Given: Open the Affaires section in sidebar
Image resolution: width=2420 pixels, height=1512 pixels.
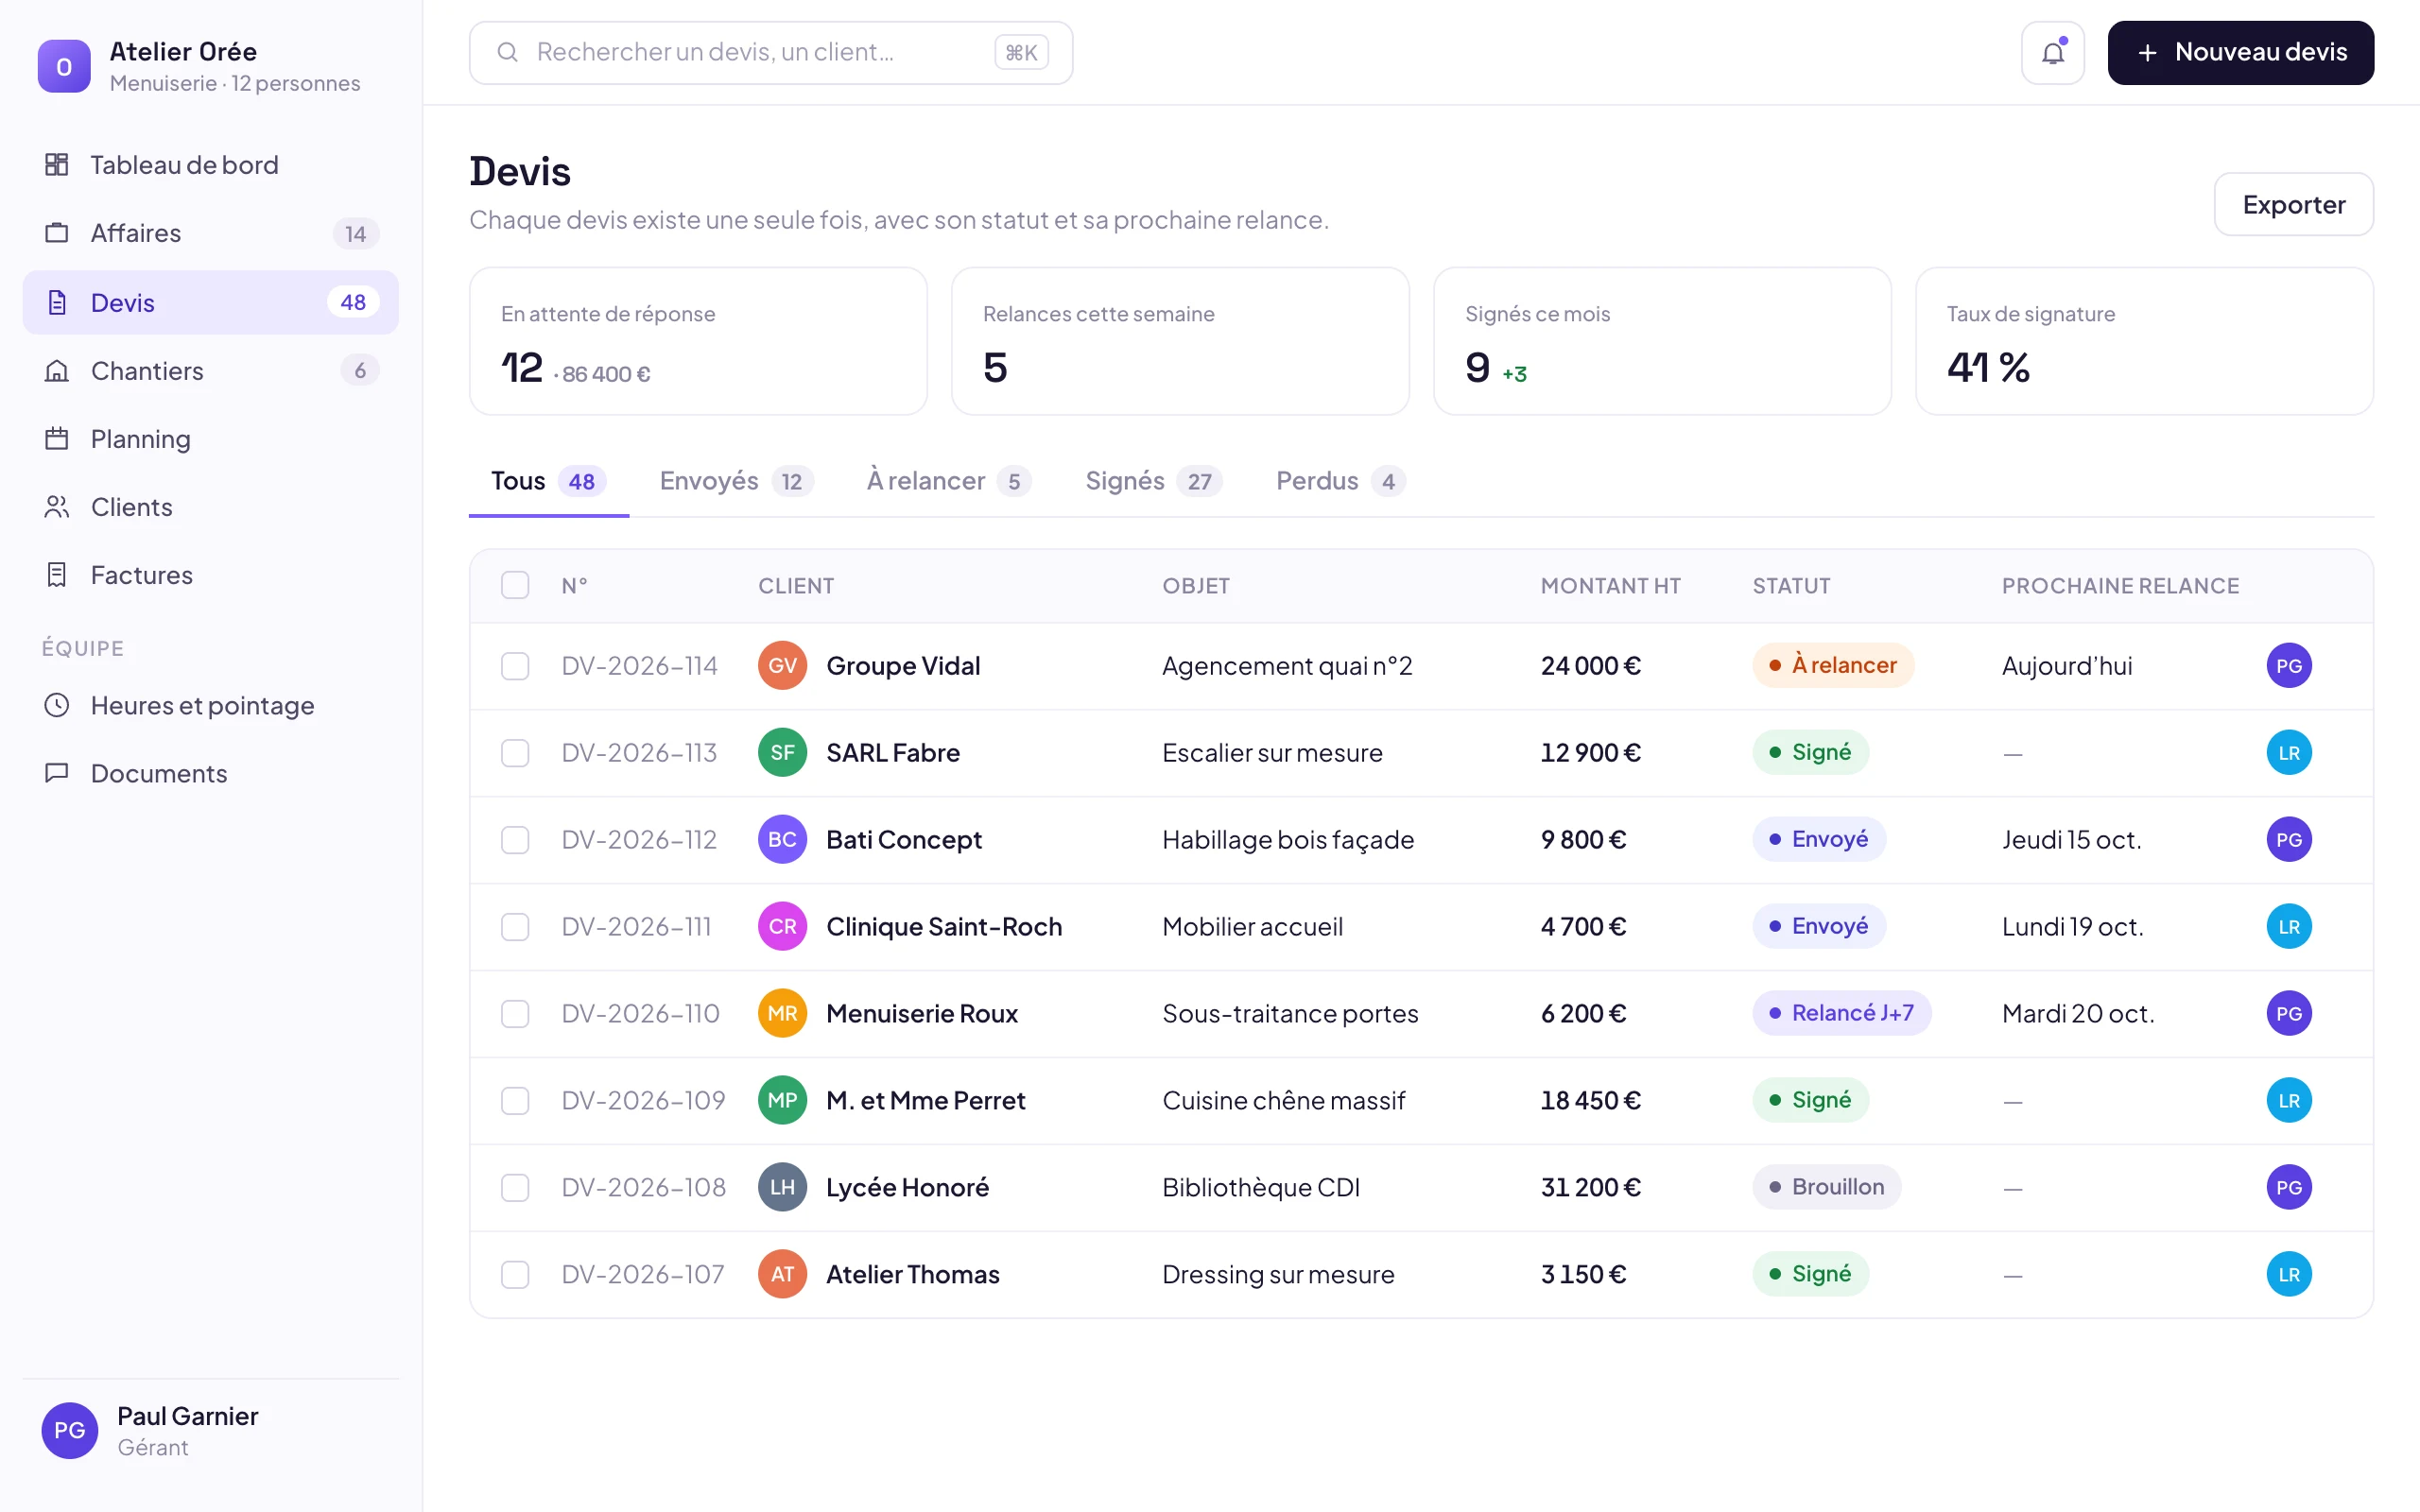Looking at the screenshot, I should (x=210, y=233).
